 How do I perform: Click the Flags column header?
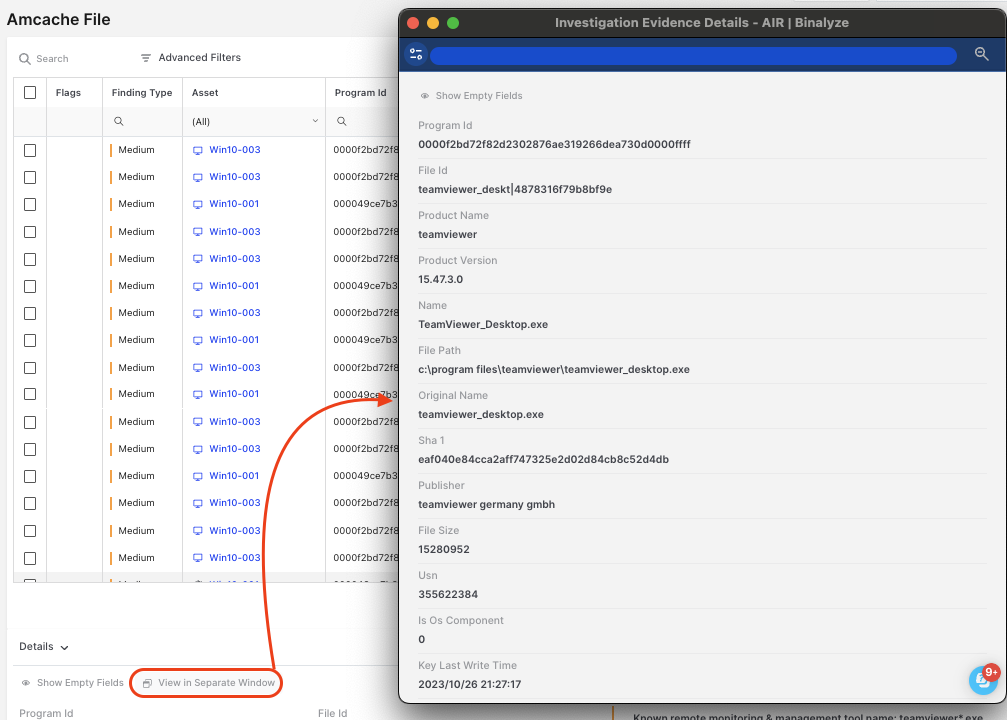coord(71,91)
